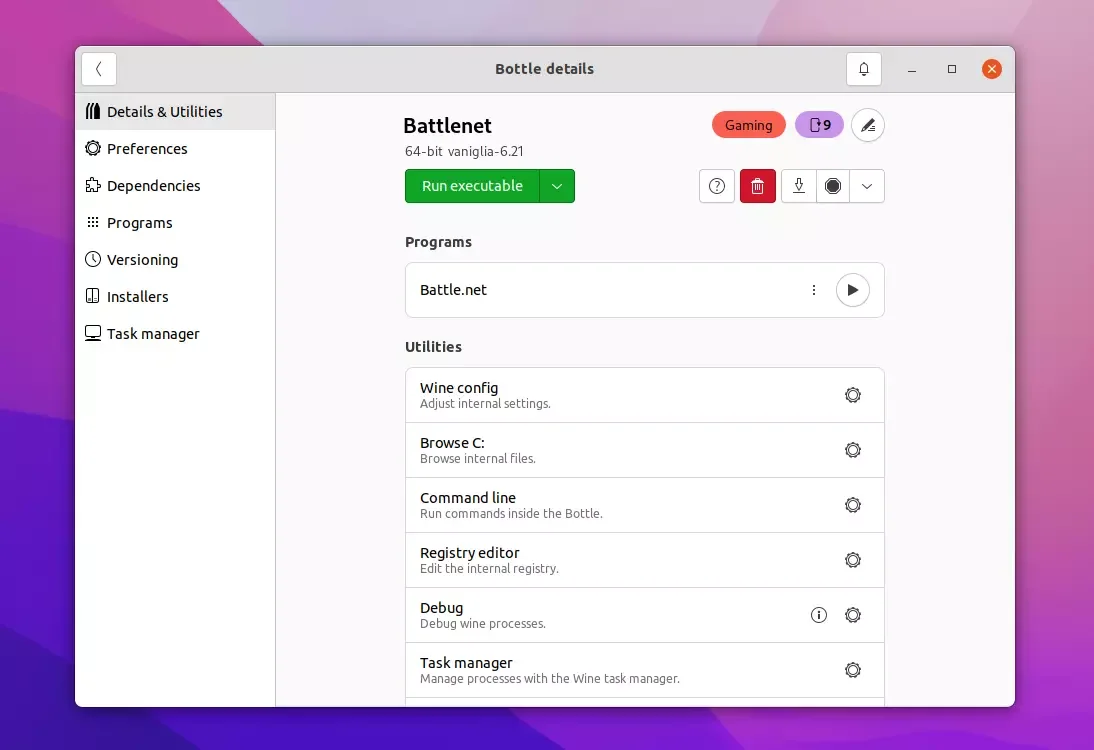Click the download arrow backup icon
The image size is (1094, 750).
pyautogui.click(x=799, y=186)
